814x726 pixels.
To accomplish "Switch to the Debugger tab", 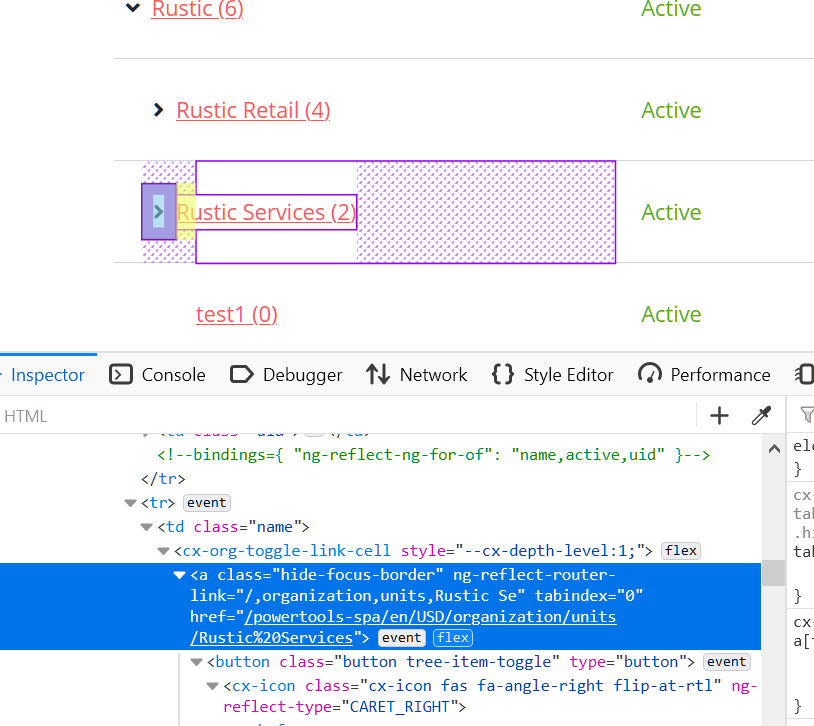I will point(286,375).
